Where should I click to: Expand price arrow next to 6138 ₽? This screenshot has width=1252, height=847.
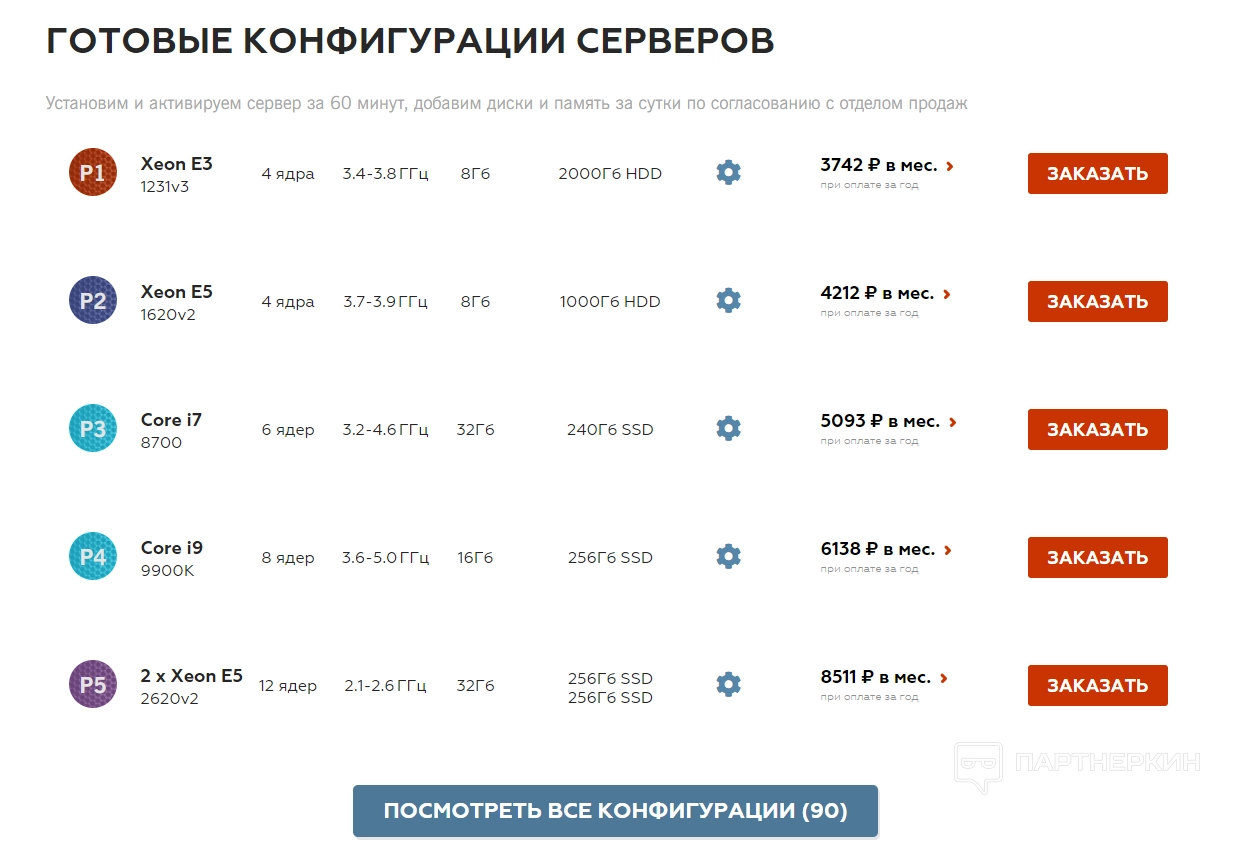coord(947,550)
